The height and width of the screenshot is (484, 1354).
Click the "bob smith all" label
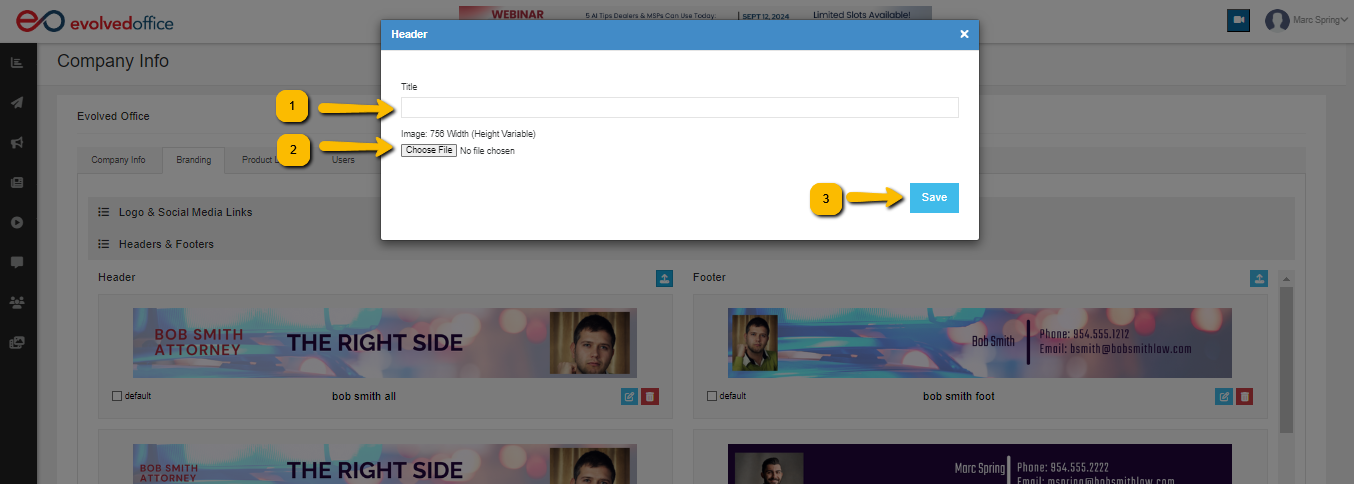364,397
